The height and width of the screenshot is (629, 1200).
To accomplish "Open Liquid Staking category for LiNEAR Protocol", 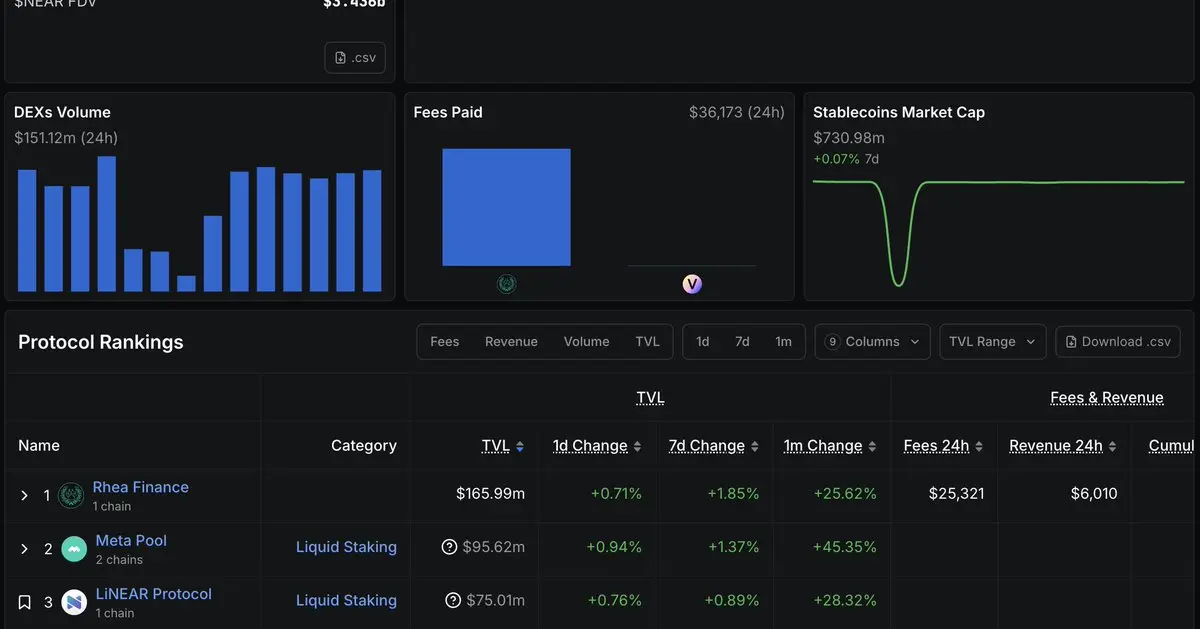I will [346, 600].
